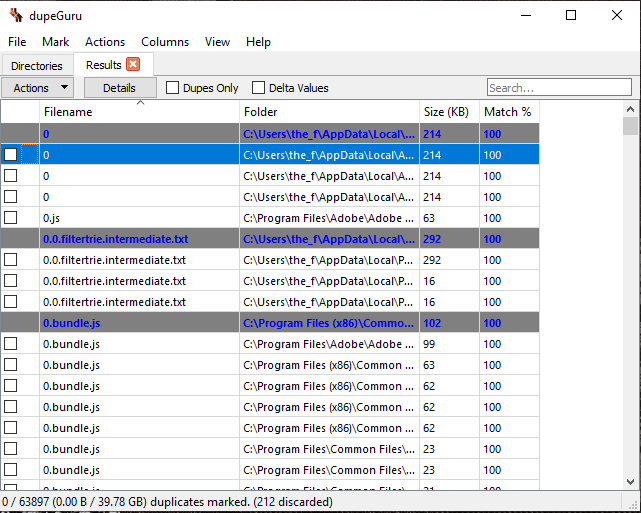Click the 292 size cell in header row
641x513 pixels.
tap(449, 239)
